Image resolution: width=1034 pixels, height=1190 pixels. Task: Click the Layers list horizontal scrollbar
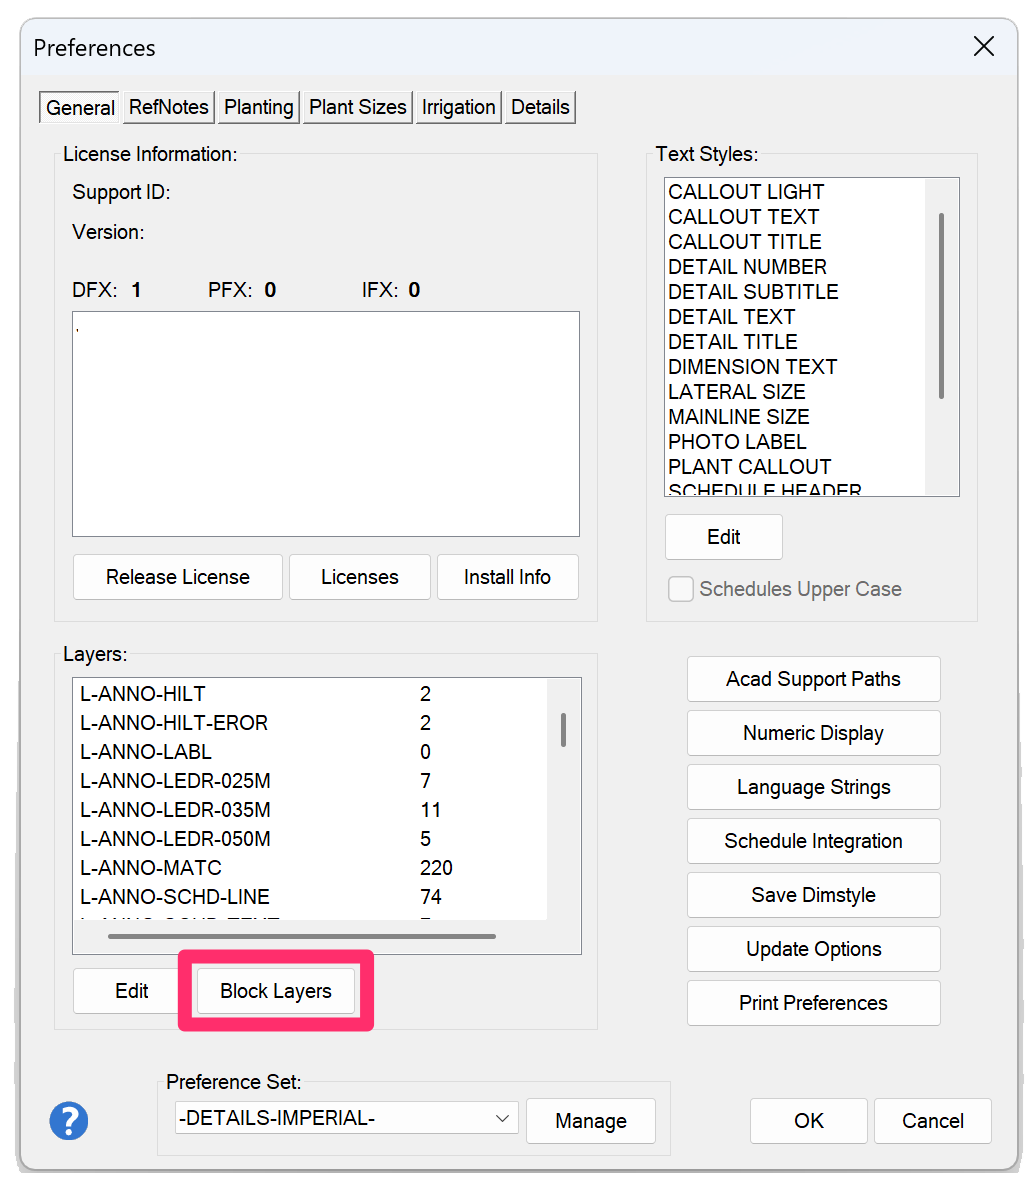pos(301,937)
